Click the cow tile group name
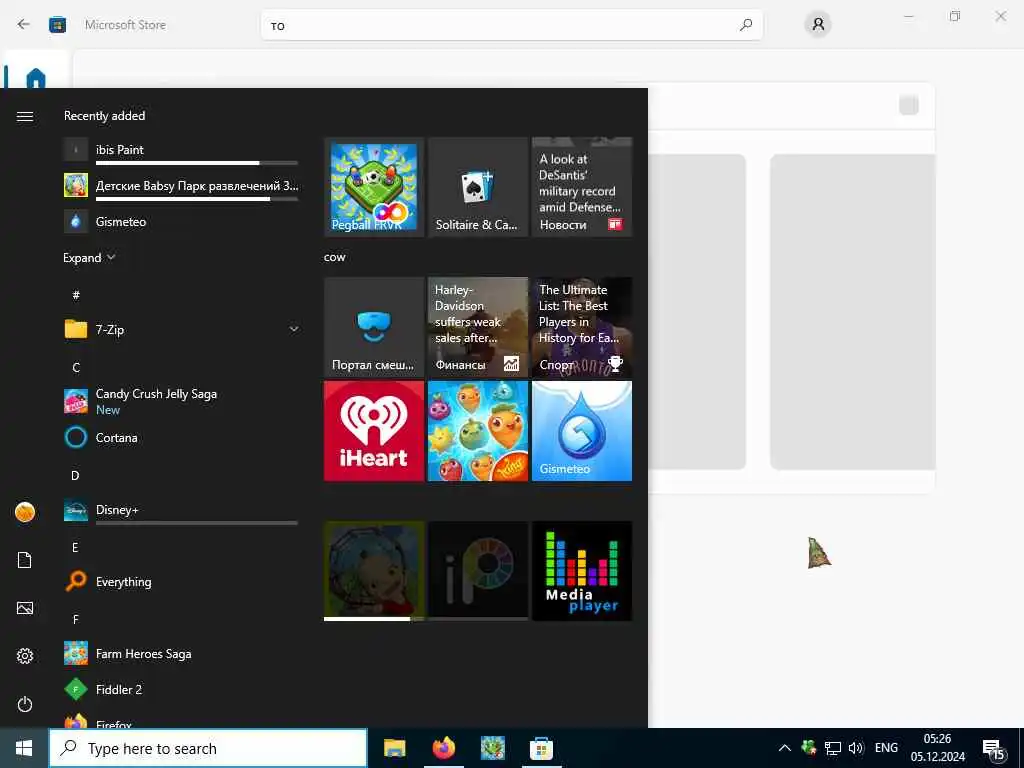This screenshot has width=1024, height=768. pyautogui.click(x=334, y=257)
